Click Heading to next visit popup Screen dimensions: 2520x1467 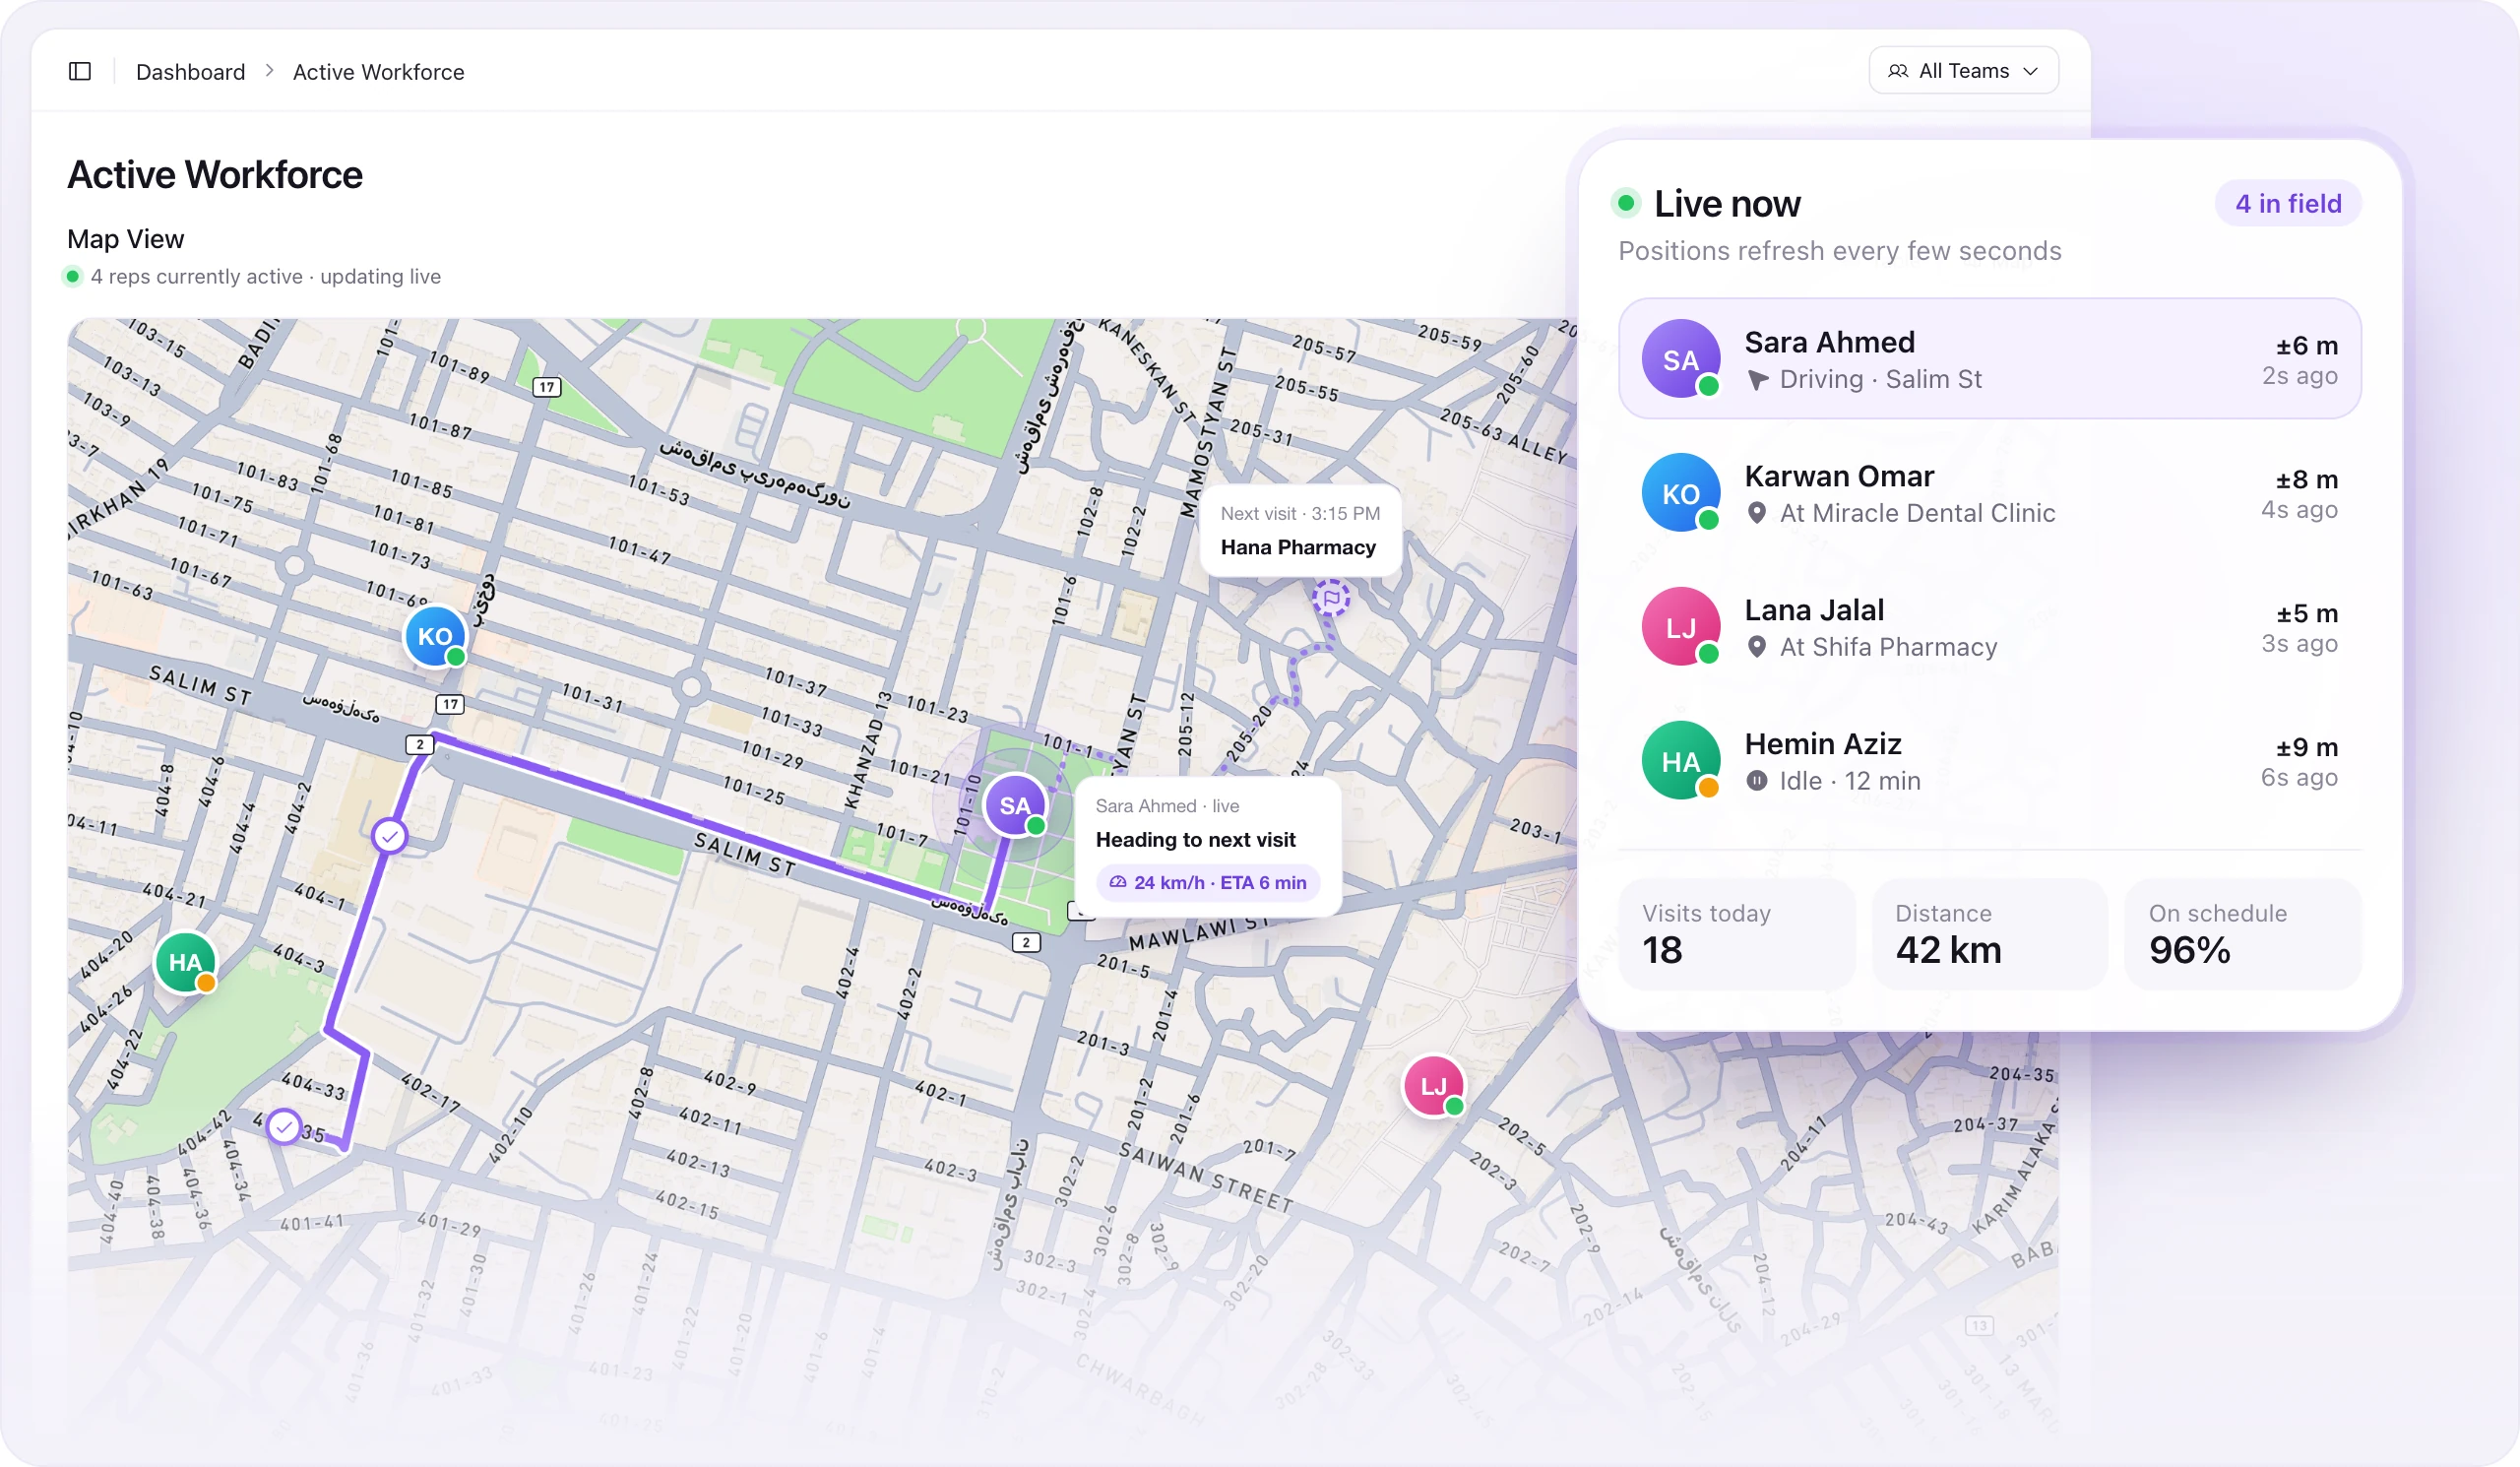coord(1207,847)
